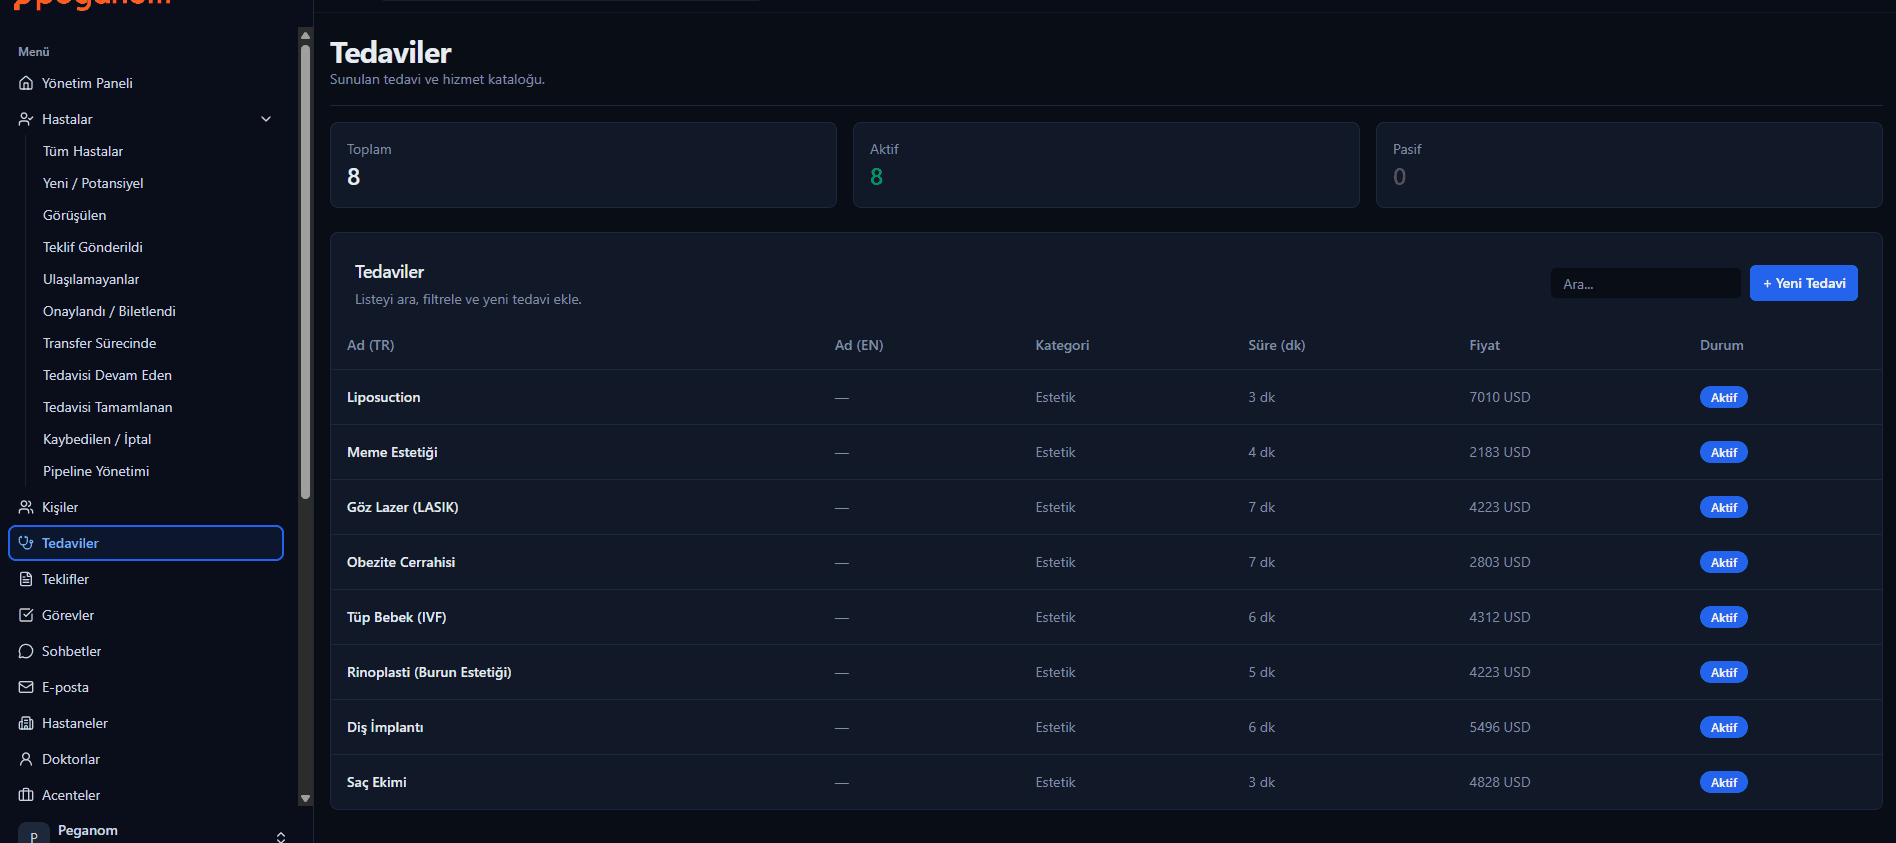The height and width of the screenshot is (843, 1896).
Task: Open the Sohbetler menu entry
Action: [146, 651]
